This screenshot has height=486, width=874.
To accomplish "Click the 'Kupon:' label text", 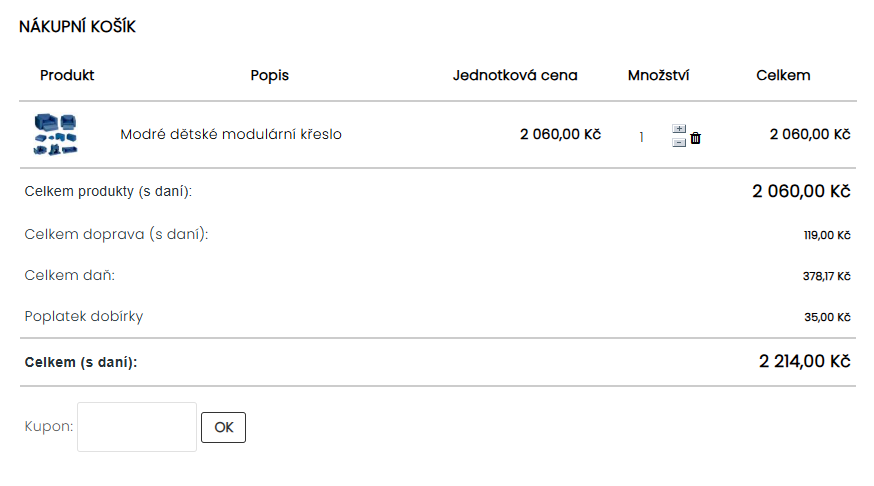I will [x=48, y=426].
